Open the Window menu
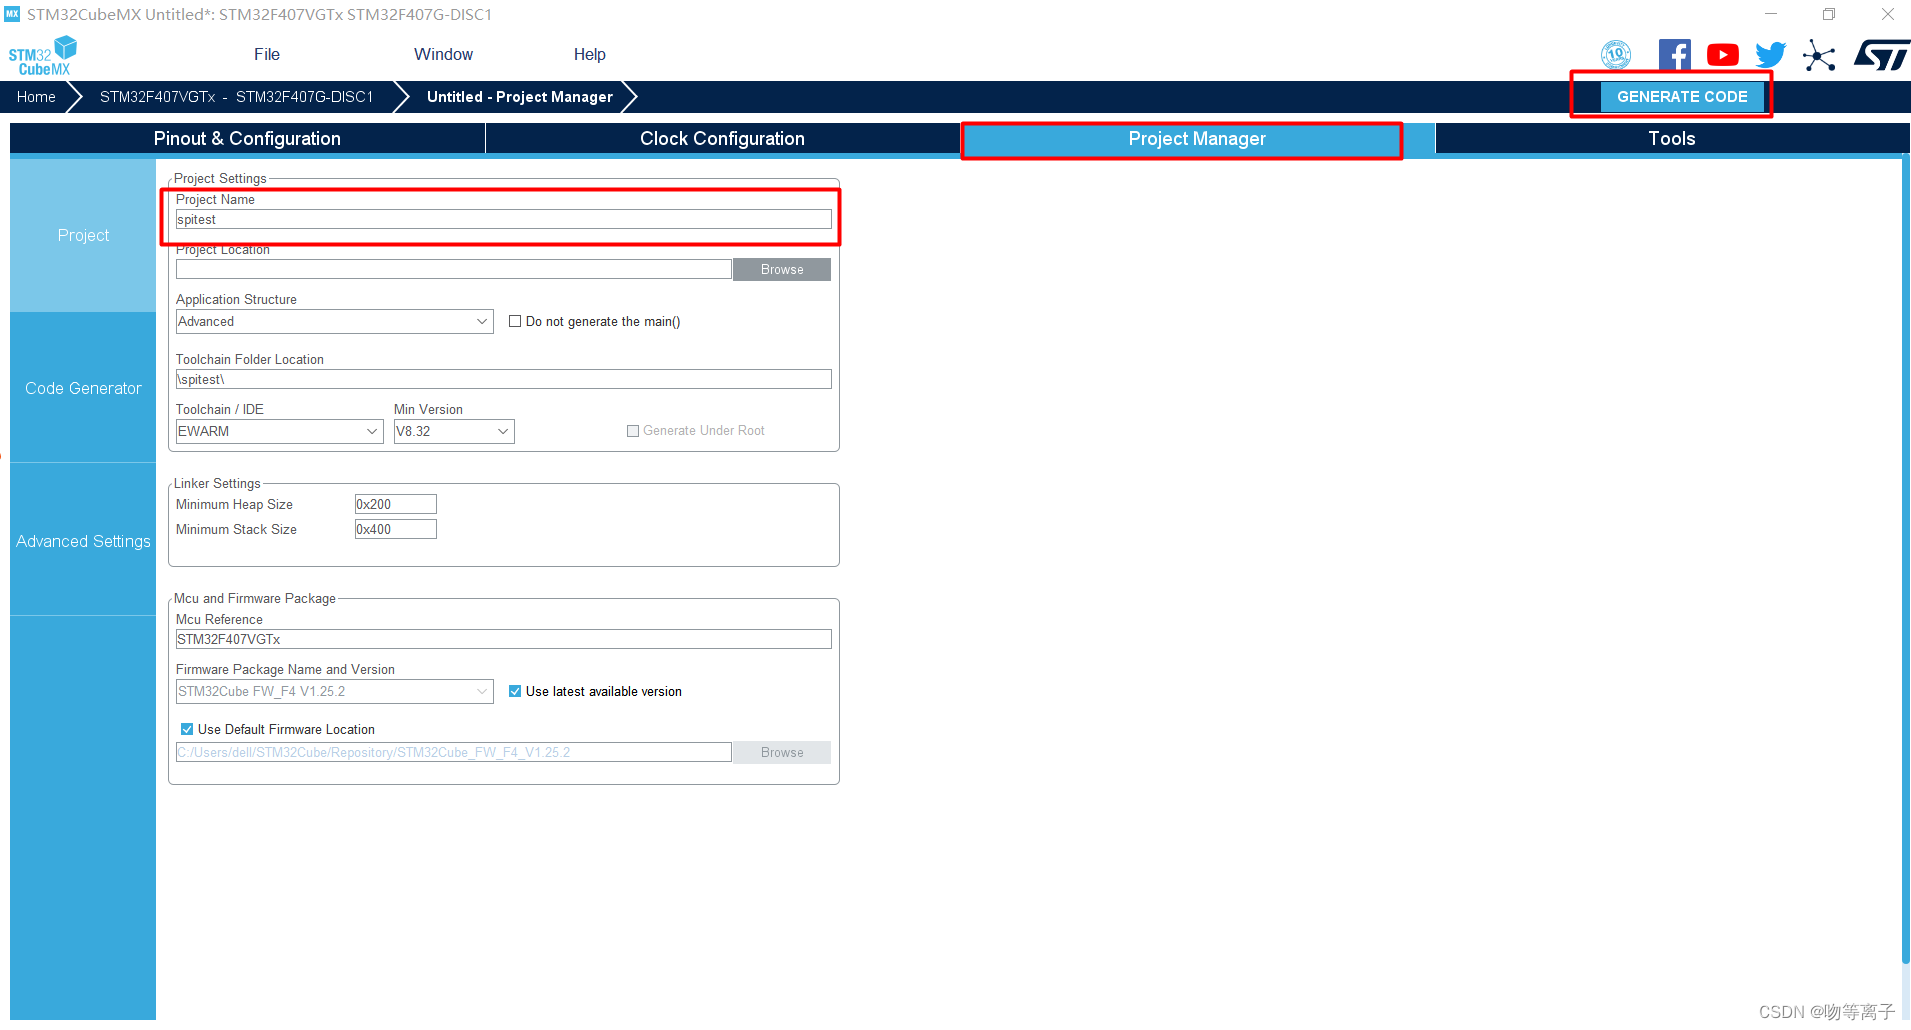The width and height of the screenshot is (1911, 1030). point(443,55)
